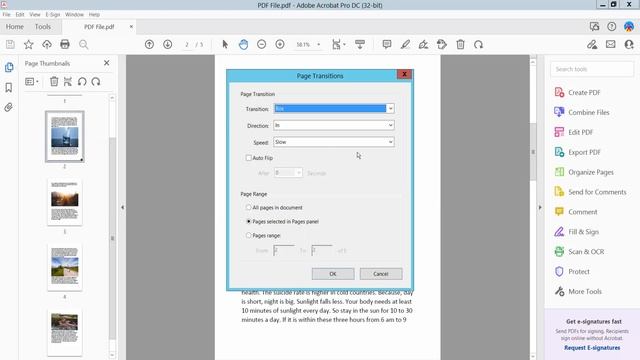Viewport: 640px width, 360px height.
Task: Select the page 2 thumbnail
Action: coord(64,136)
